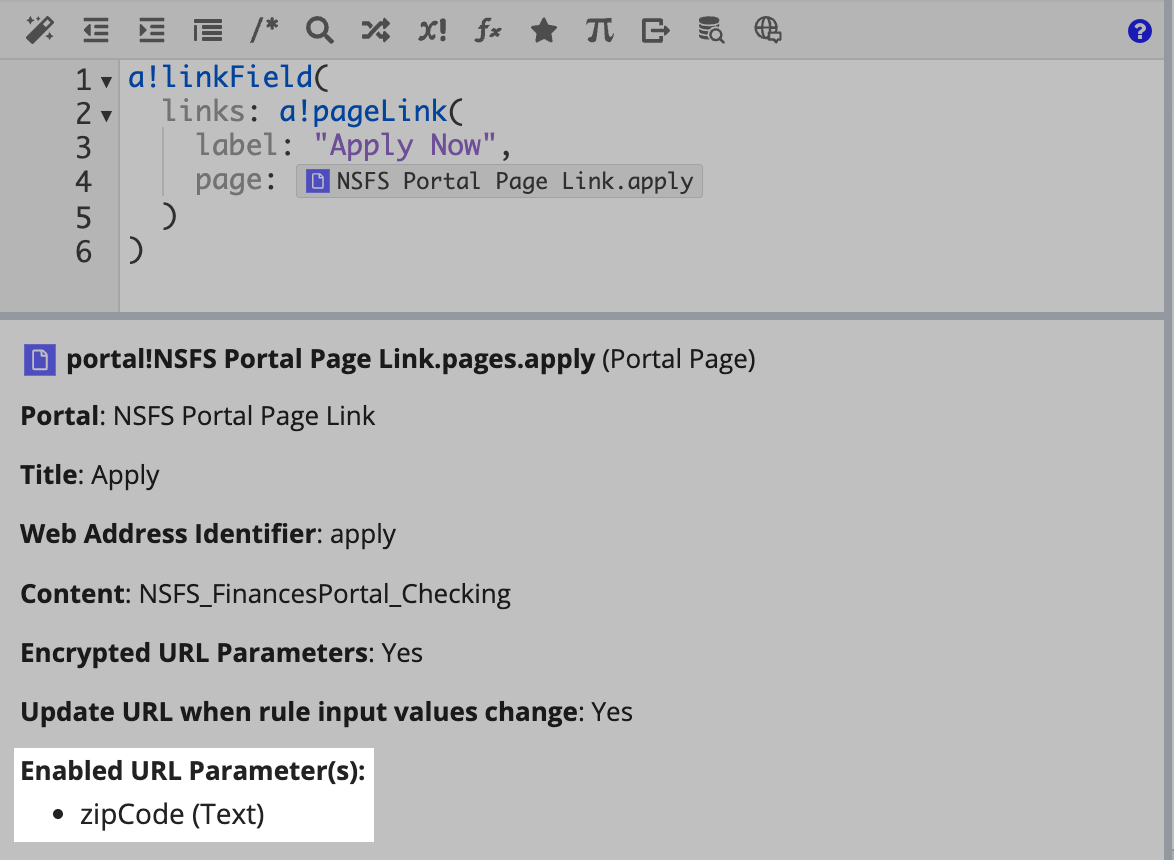
Task: Click the Portal: NSFS Portal Page Link text
Action: (198, 416)
